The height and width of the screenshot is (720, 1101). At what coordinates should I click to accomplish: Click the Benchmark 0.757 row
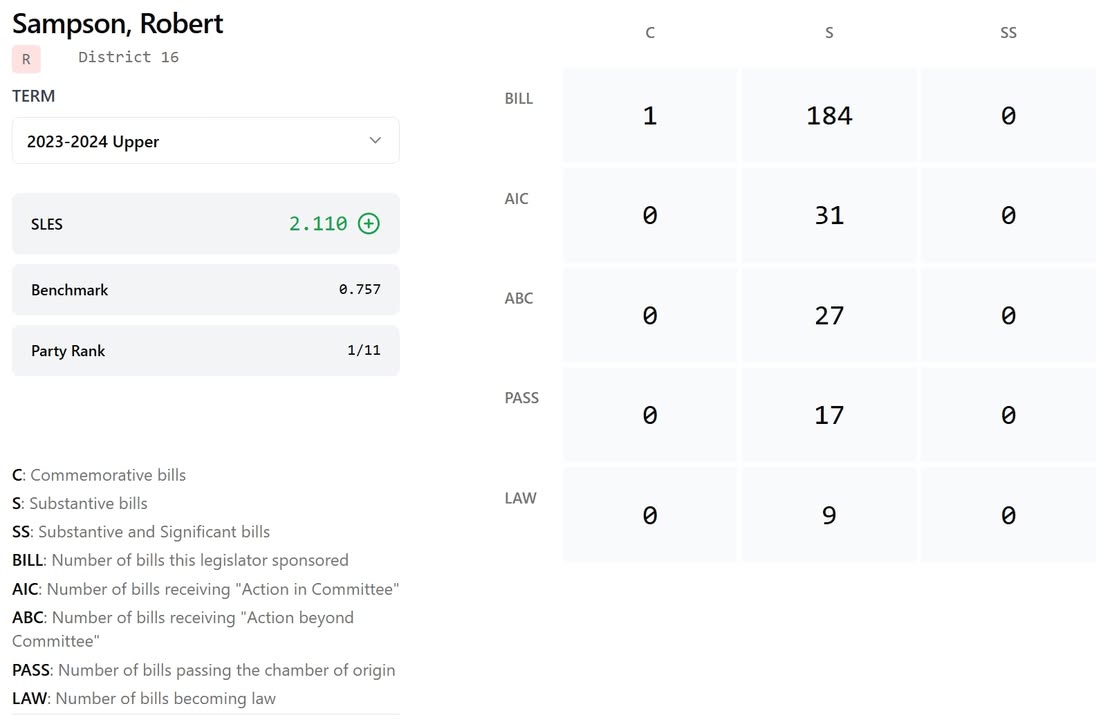coord(205,290)
